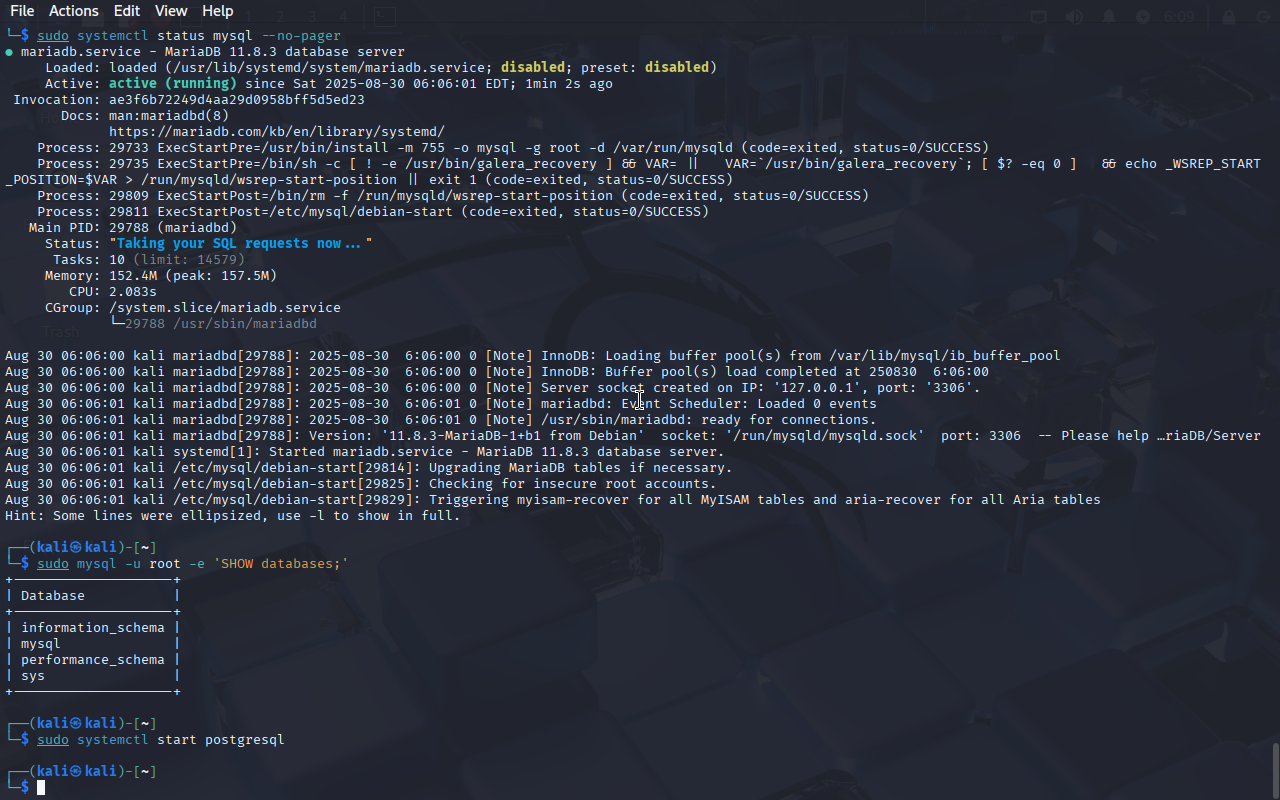Click the 'sys' database row

point(33,675)
